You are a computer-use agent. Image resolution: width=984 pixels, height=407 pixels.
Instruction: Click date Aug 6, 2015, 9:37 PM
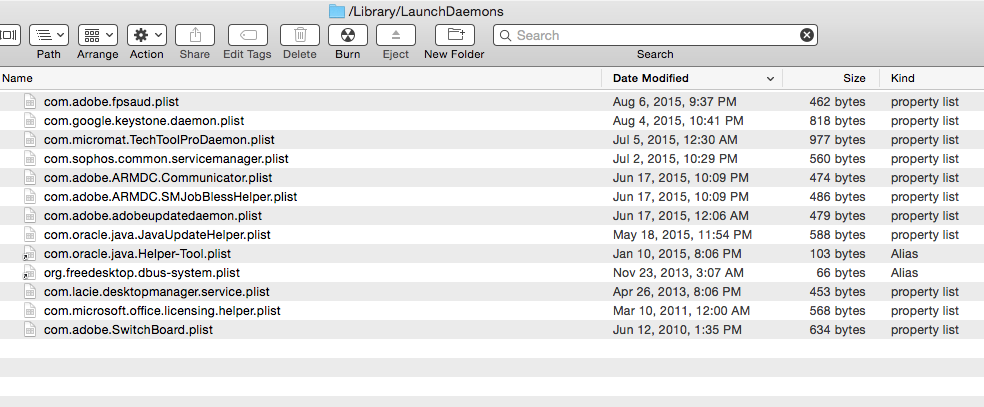pyautogui.click(x=675, y=102)
